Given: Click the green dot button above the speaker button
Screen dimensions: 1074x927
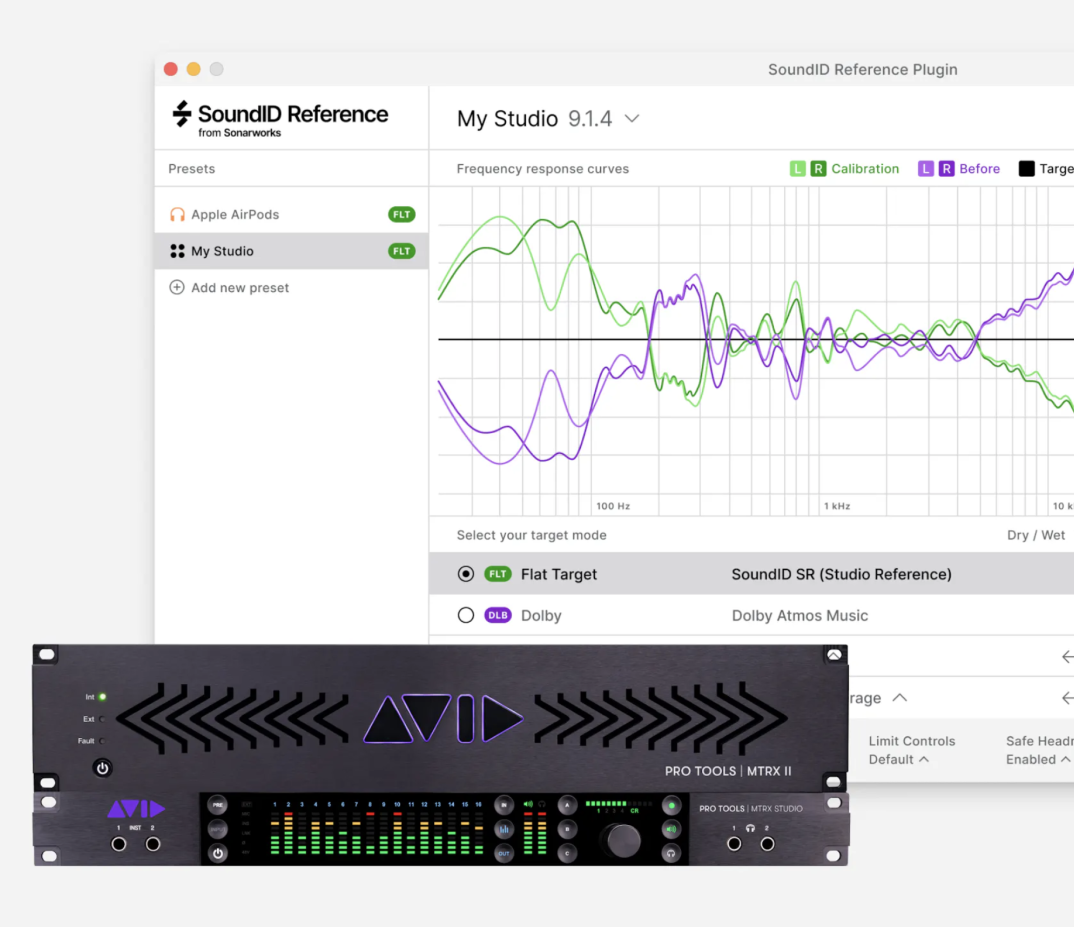Looking at the screenshot, I should tap(671, 806).
